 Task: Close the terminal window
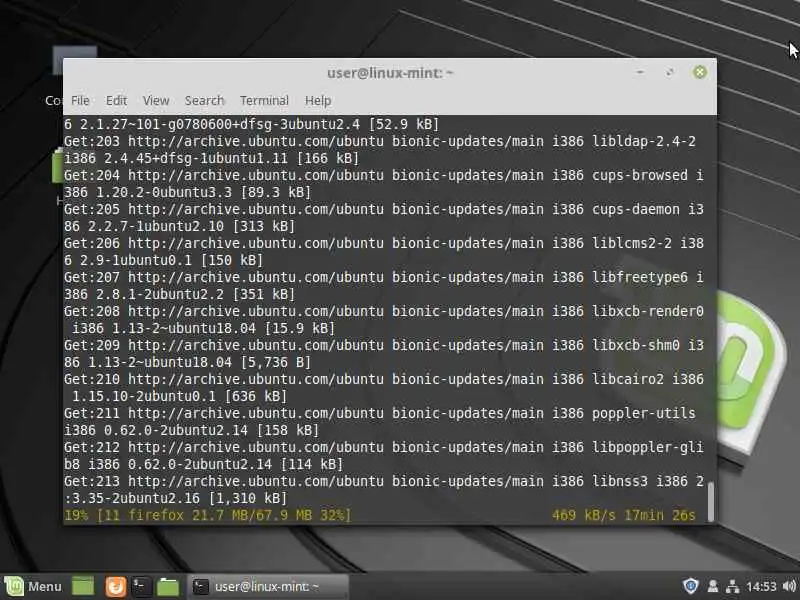coord(699,72)
